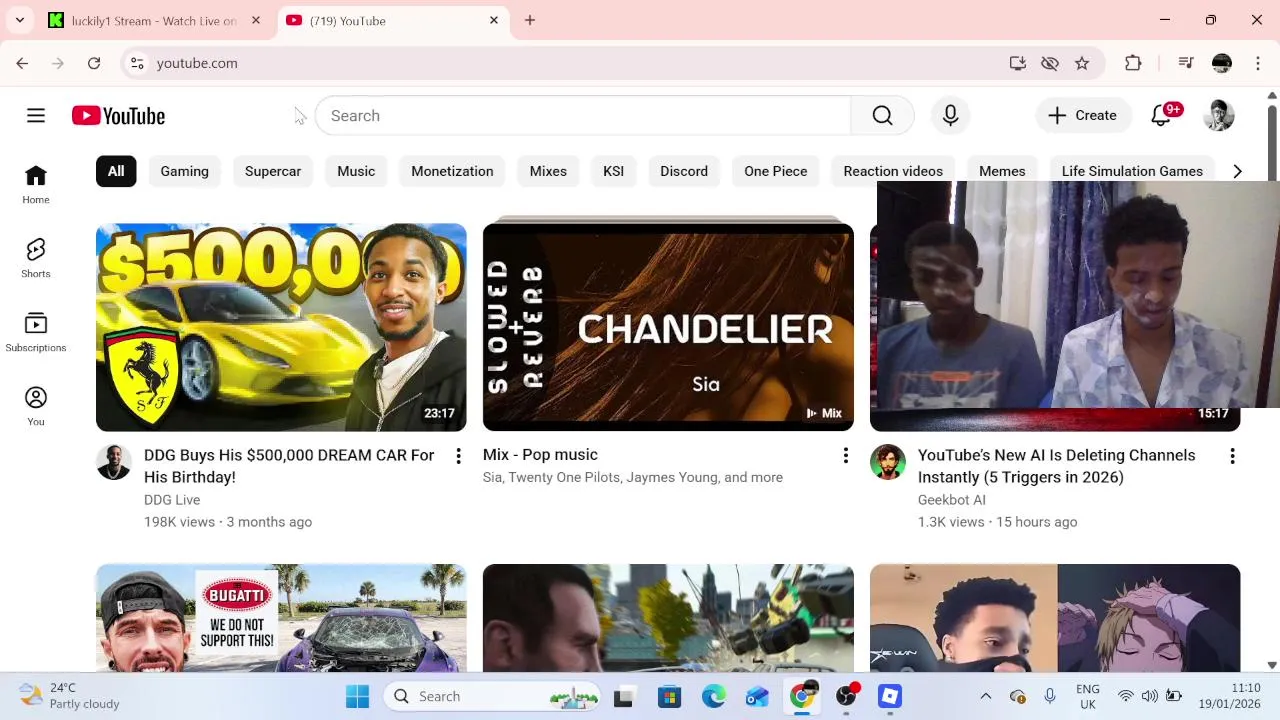Click DDG Live channel avatar
1280x720 pixels.
click(x=114, y=463)
